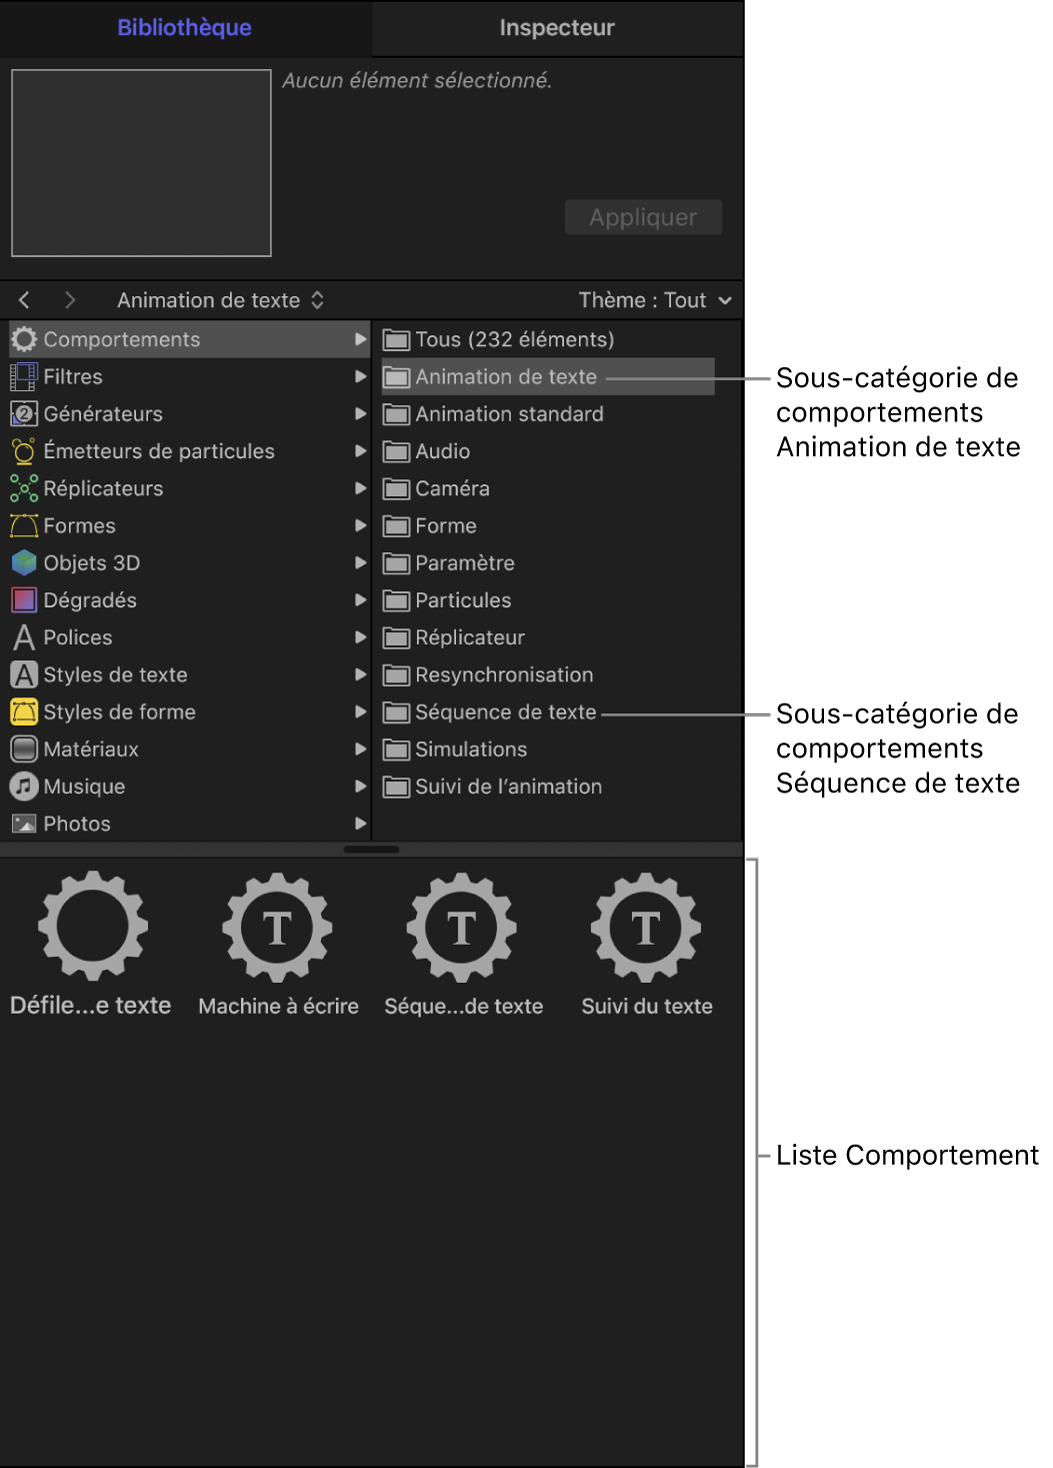Open the Audio folder
This screenshot has height=1468, width=1053.
pos(548,451)
